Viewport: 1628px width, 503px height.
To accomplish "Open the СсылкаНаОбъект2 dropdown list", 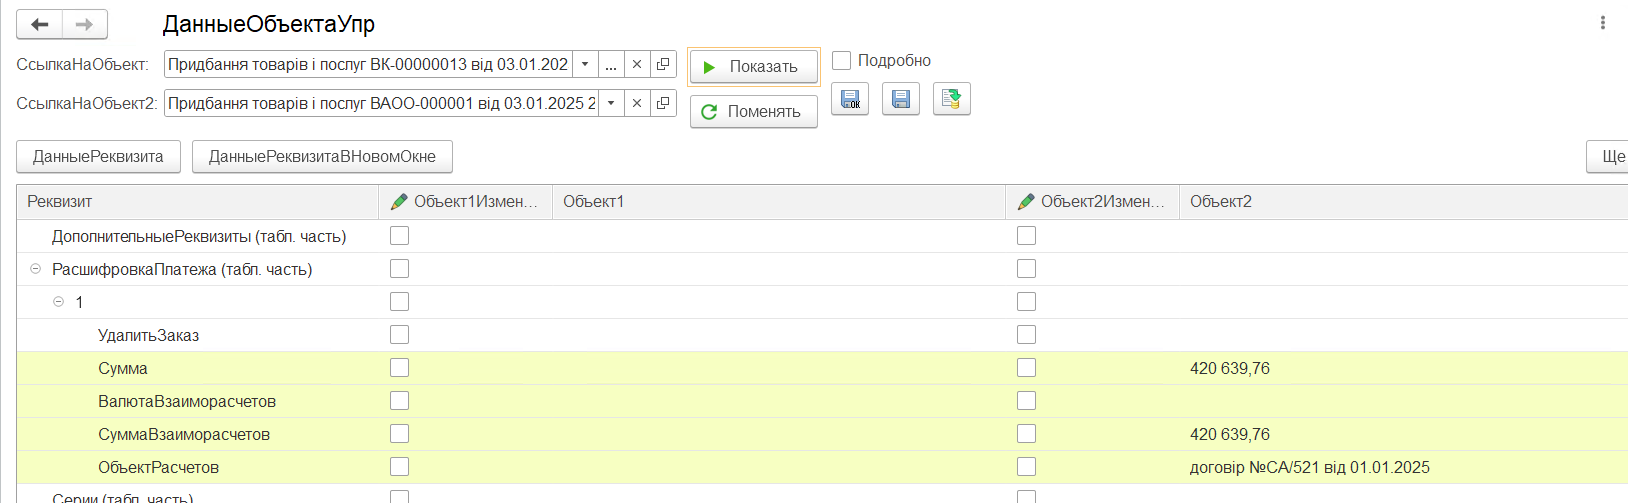I will (611, 103).
